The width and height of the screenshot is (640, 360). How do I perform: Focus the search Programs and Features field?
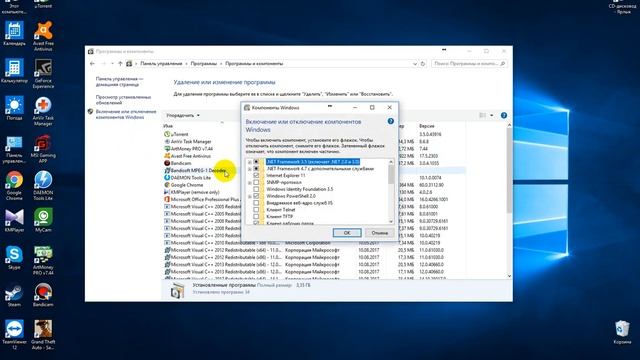[469, 64]
